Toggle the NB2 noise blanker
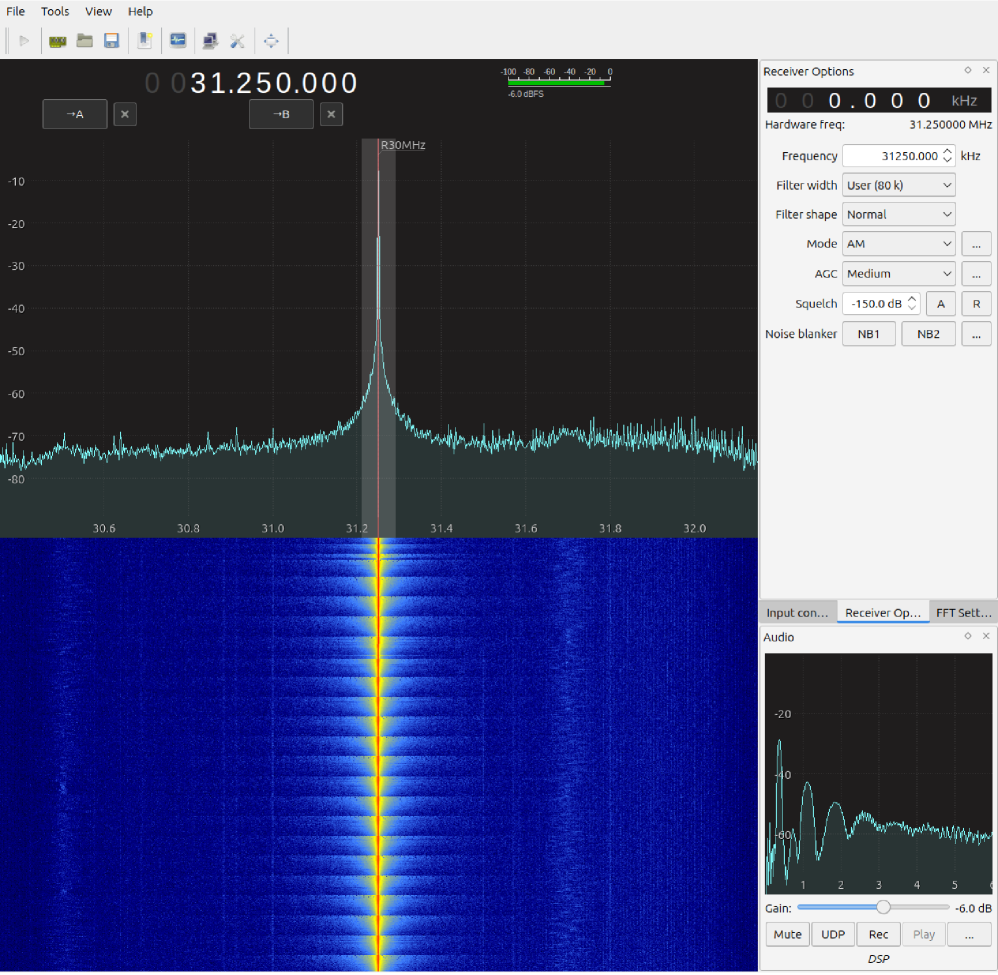This screenshot has height=975, width=998. (x=928, y=334)
